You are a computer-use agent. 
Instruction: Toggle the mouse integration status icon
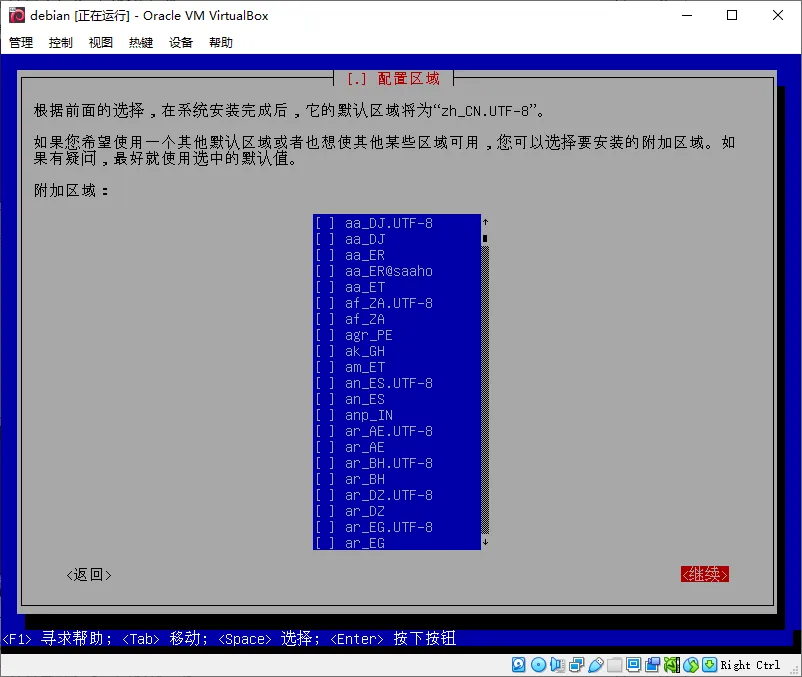click(x=690, y=665)
